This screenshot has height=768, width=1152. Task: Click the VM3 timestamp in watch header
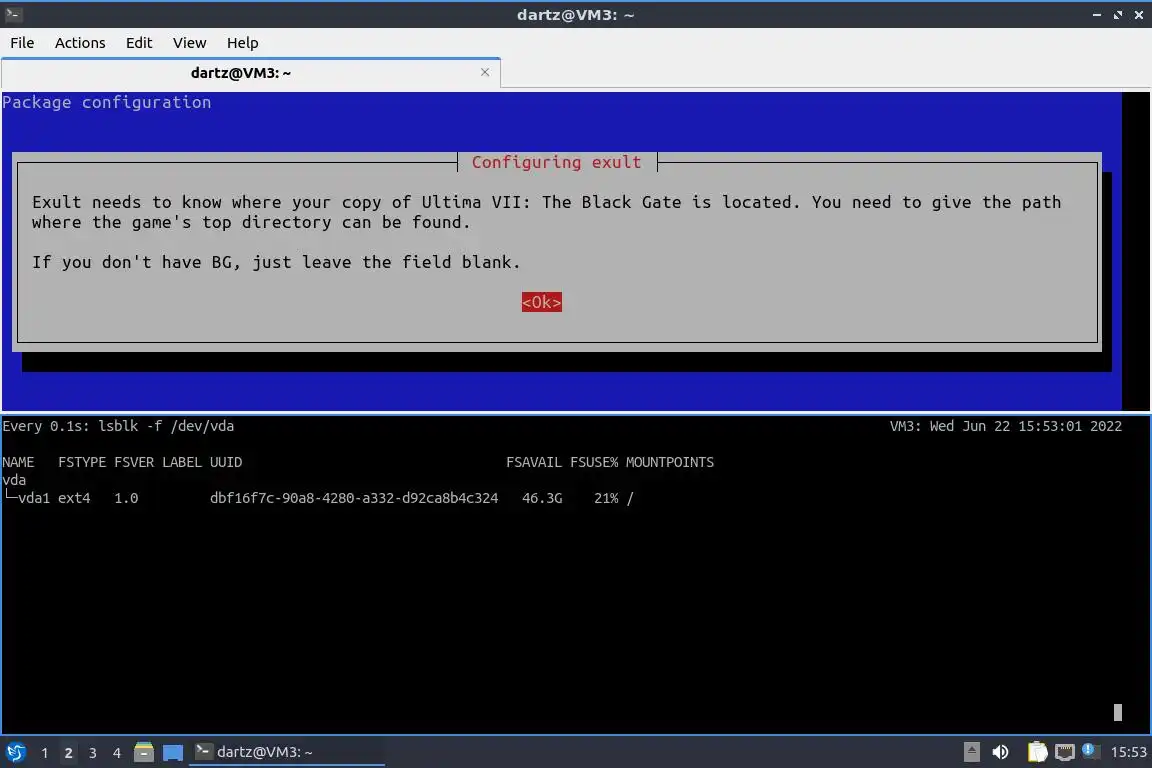coord(1006,426)
